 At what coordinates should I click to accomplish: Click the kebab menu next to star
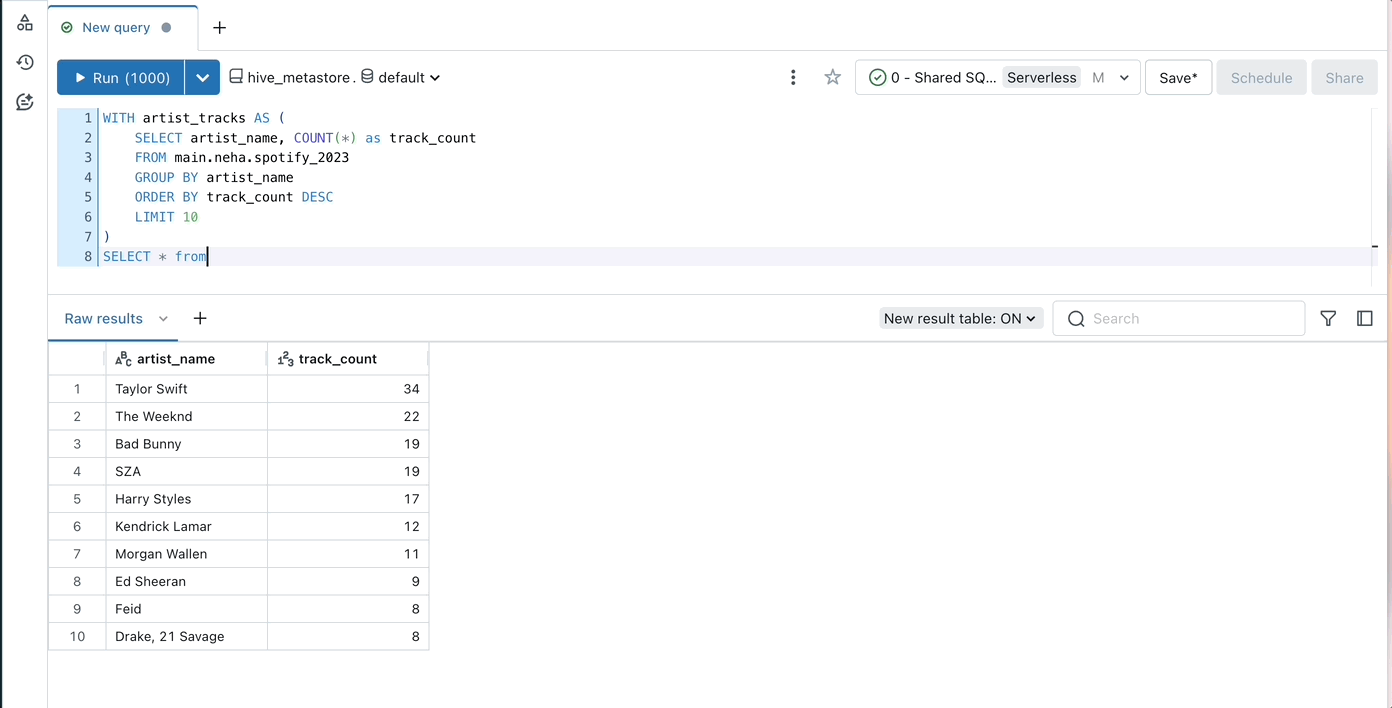(x=793, y=77)
